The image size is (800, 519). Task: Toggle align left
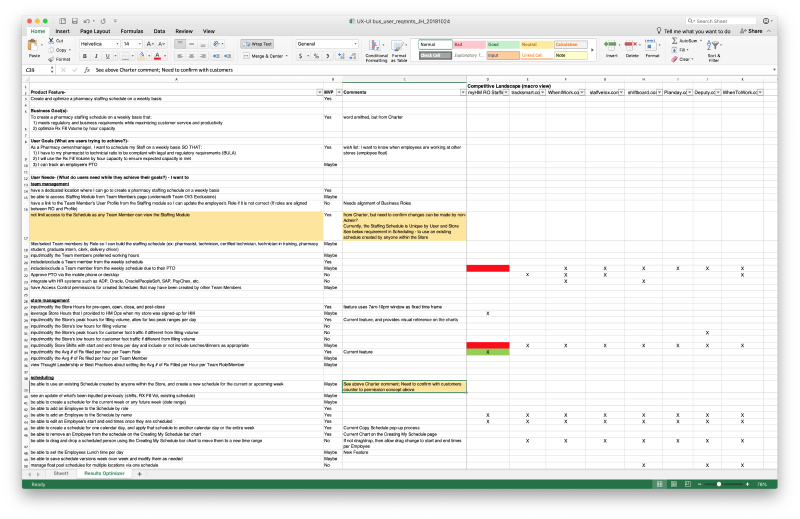[x=180, y=56]
